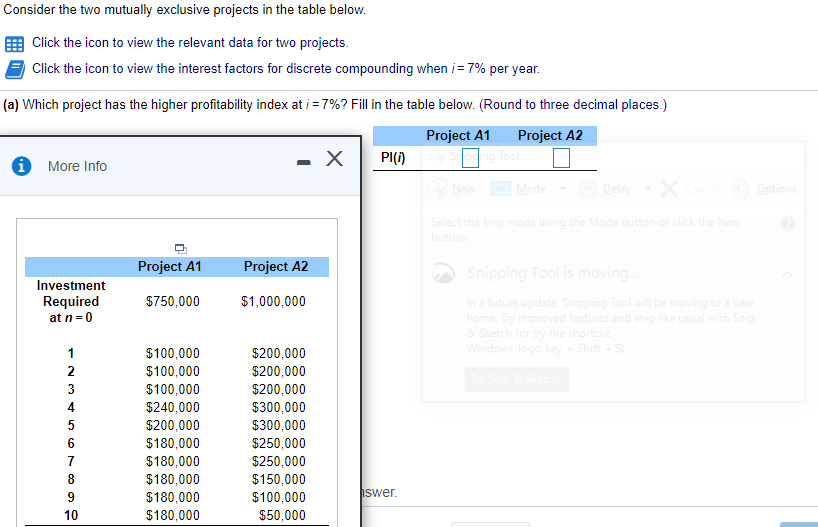This screenshot has height=527, width=818.
Task: Click the $100,000 Project A2 value in year 9
Action: [279, 497]
